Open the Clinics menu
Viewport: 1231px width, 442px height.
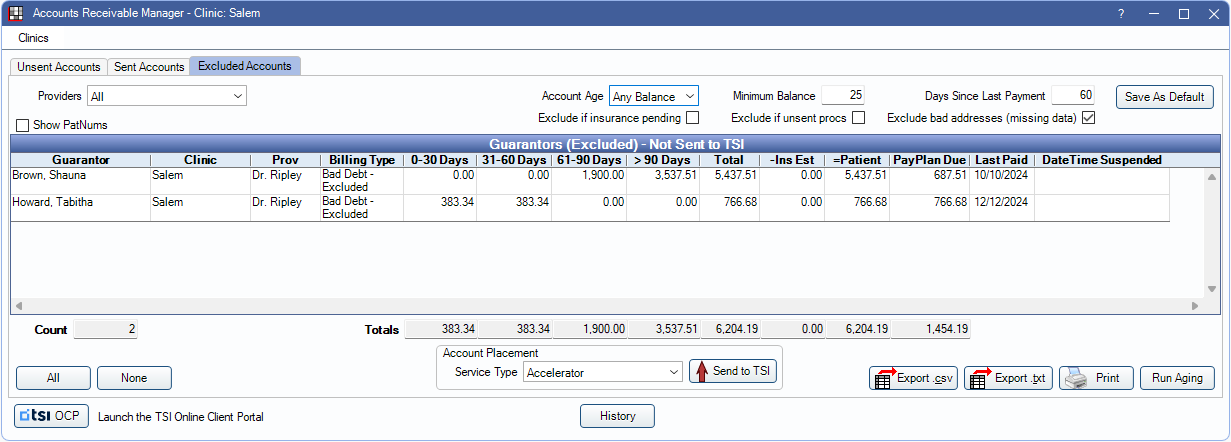click(x=33, y=38)
